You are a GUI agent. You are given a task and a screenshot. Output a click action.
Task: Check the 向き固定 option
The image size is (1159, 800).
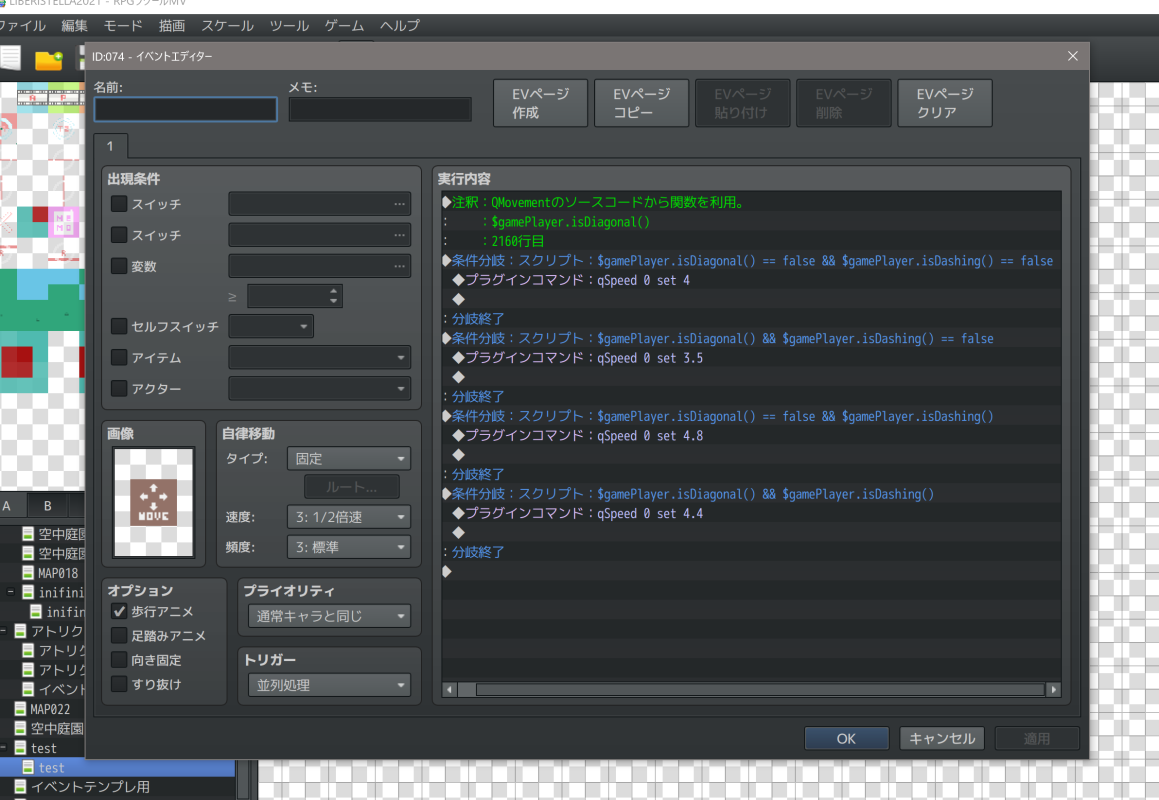(x=119, y=660)
